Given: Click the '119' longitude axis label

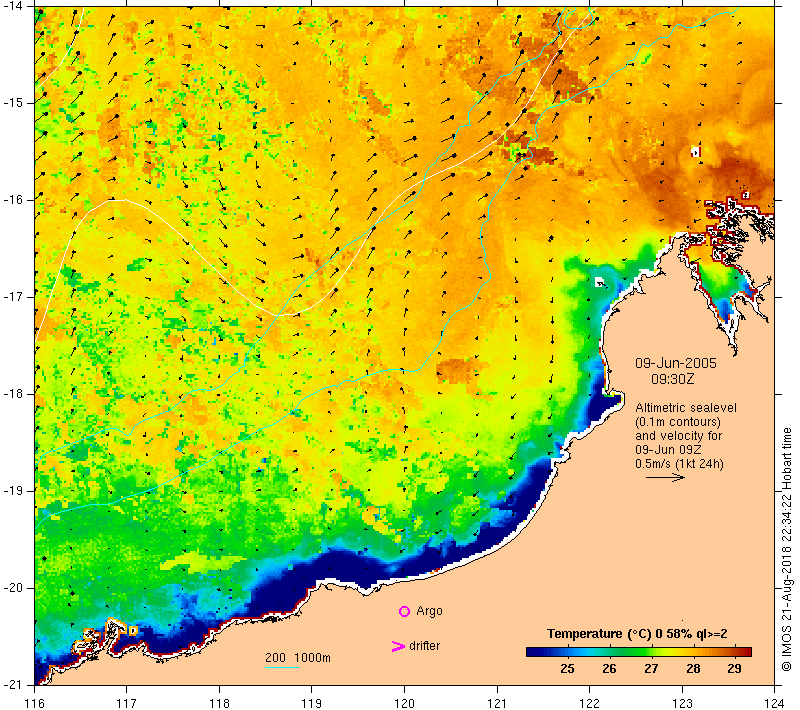Looking at the screenshot, I should (312, 703).
